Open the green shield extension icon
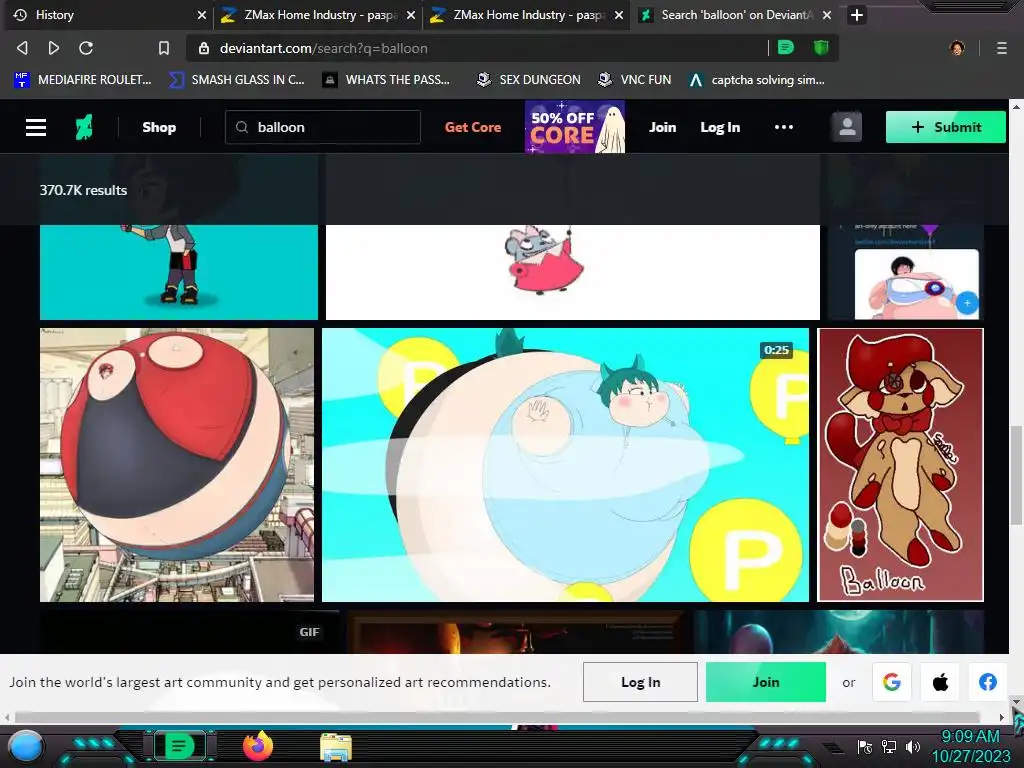This screenshot has height=768, width=1024. 821,47
